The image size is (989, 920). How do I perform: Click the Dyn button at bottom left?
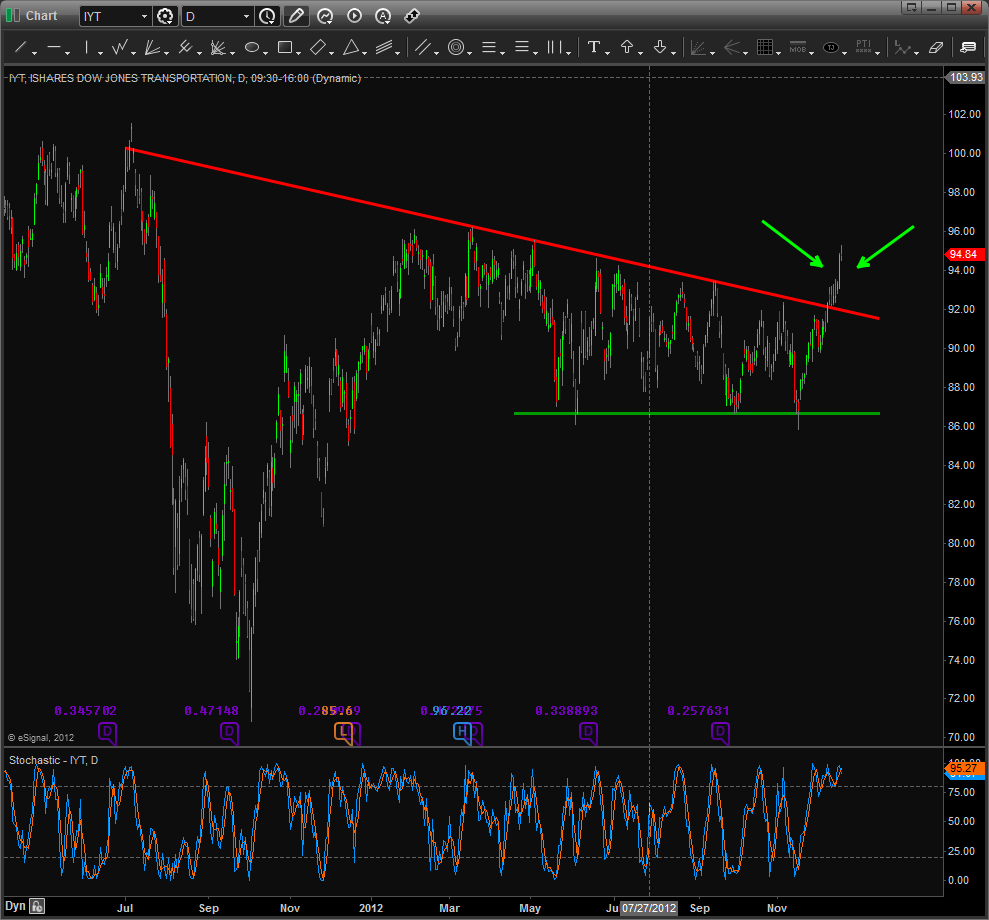pyautogui.click(x=14, y=907)
